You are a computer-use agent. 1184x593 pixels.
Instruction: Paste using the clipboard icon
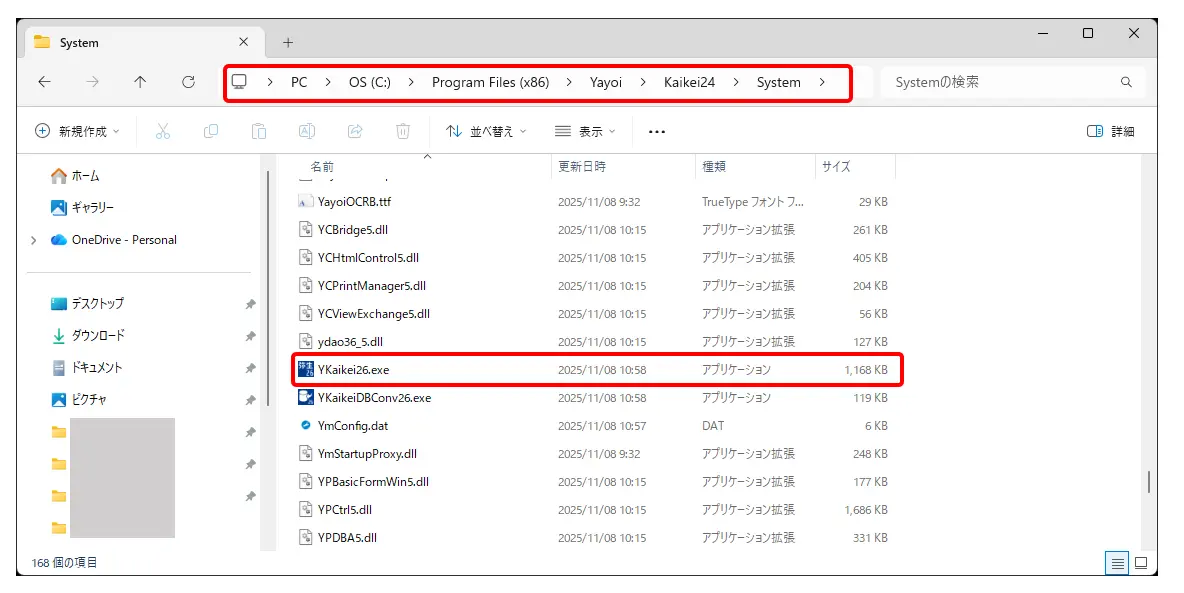point(259,131)
